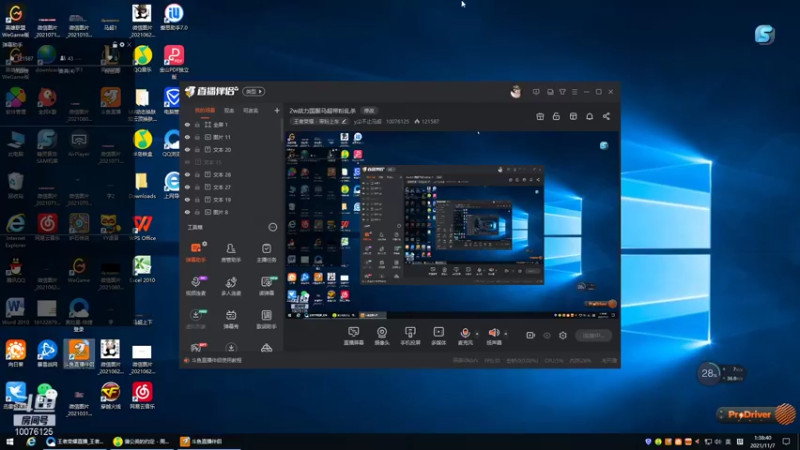Image resolution: width=800 pixels, height=450 pixels.
Task: Open the 视频连麦 video co-stream tool
Action: pyautogui.click(x=196, y=286)
